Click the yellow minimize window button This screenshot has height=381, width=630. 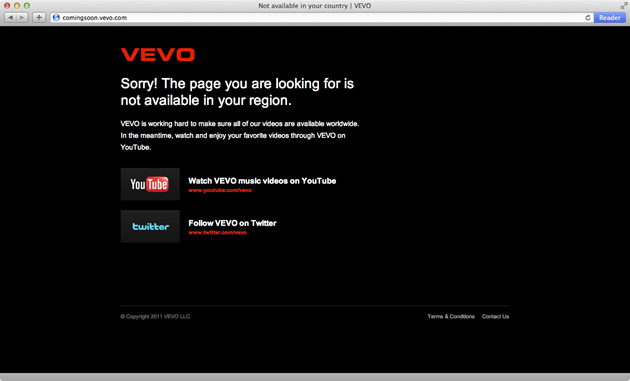(17, 6)
